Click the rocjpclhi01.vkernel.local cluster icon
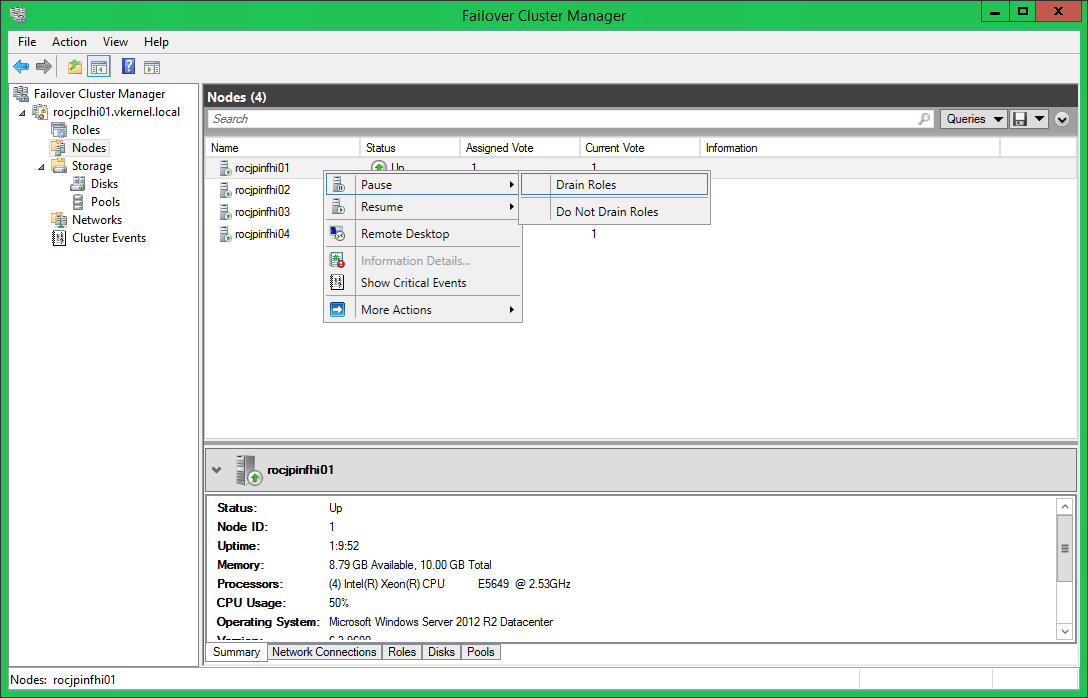 point(40,112)
